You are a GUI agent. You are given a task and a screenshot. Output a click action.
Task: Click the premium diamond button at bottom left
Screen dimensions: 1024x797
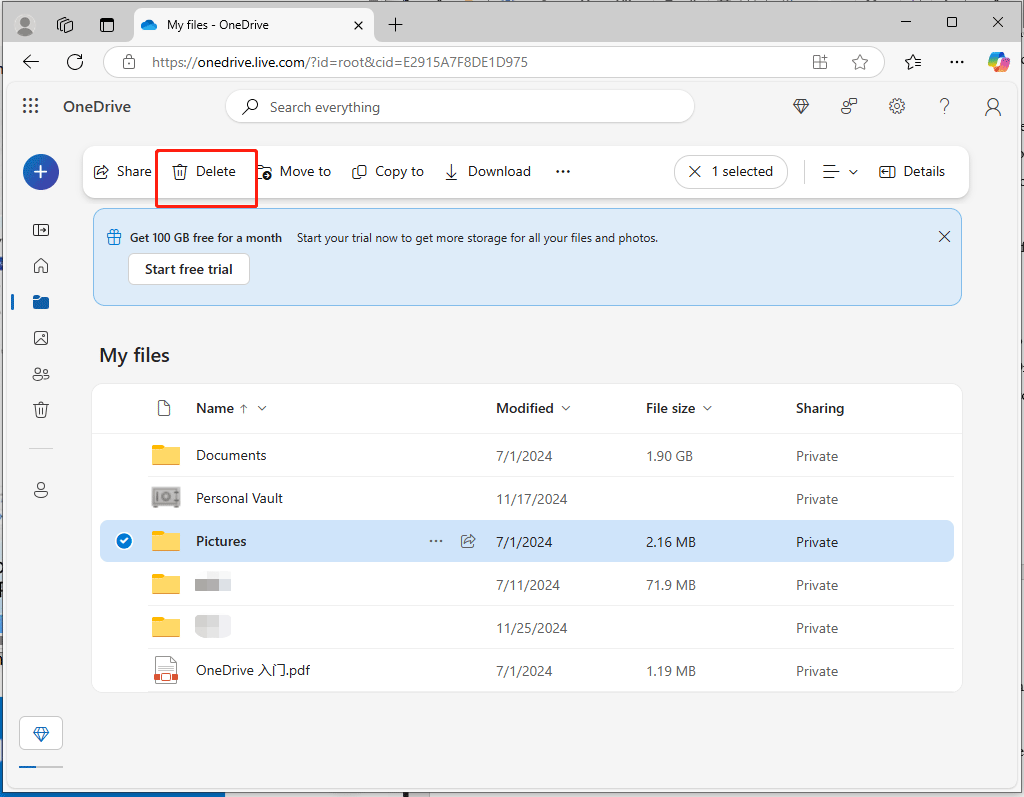pyautogui.click(x=41, y=734)
